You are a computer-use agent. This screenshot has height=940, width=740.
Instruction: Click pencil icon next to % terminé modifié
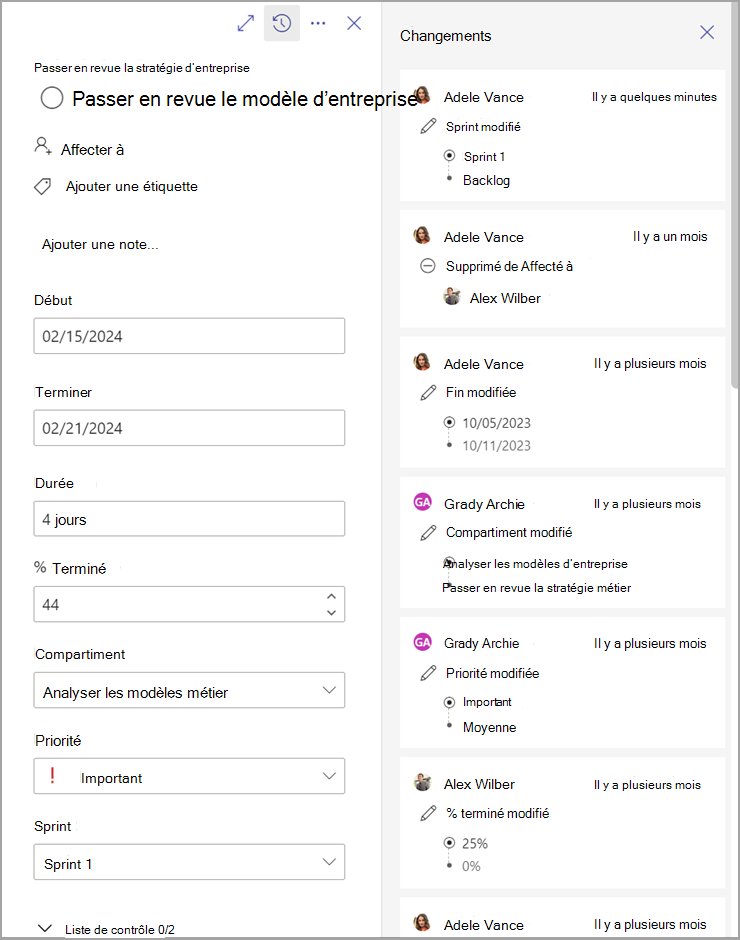[x=428, y=813]
